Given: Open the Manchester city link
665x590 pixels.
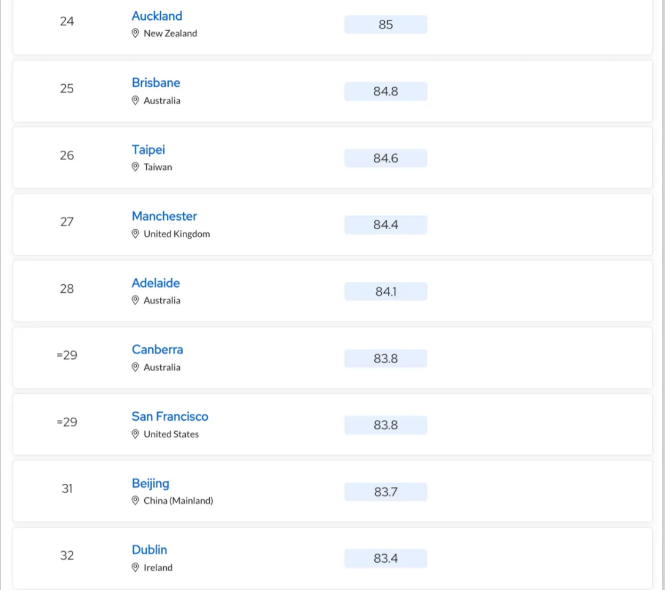Looking at the screenshot, I should (164, 216).
